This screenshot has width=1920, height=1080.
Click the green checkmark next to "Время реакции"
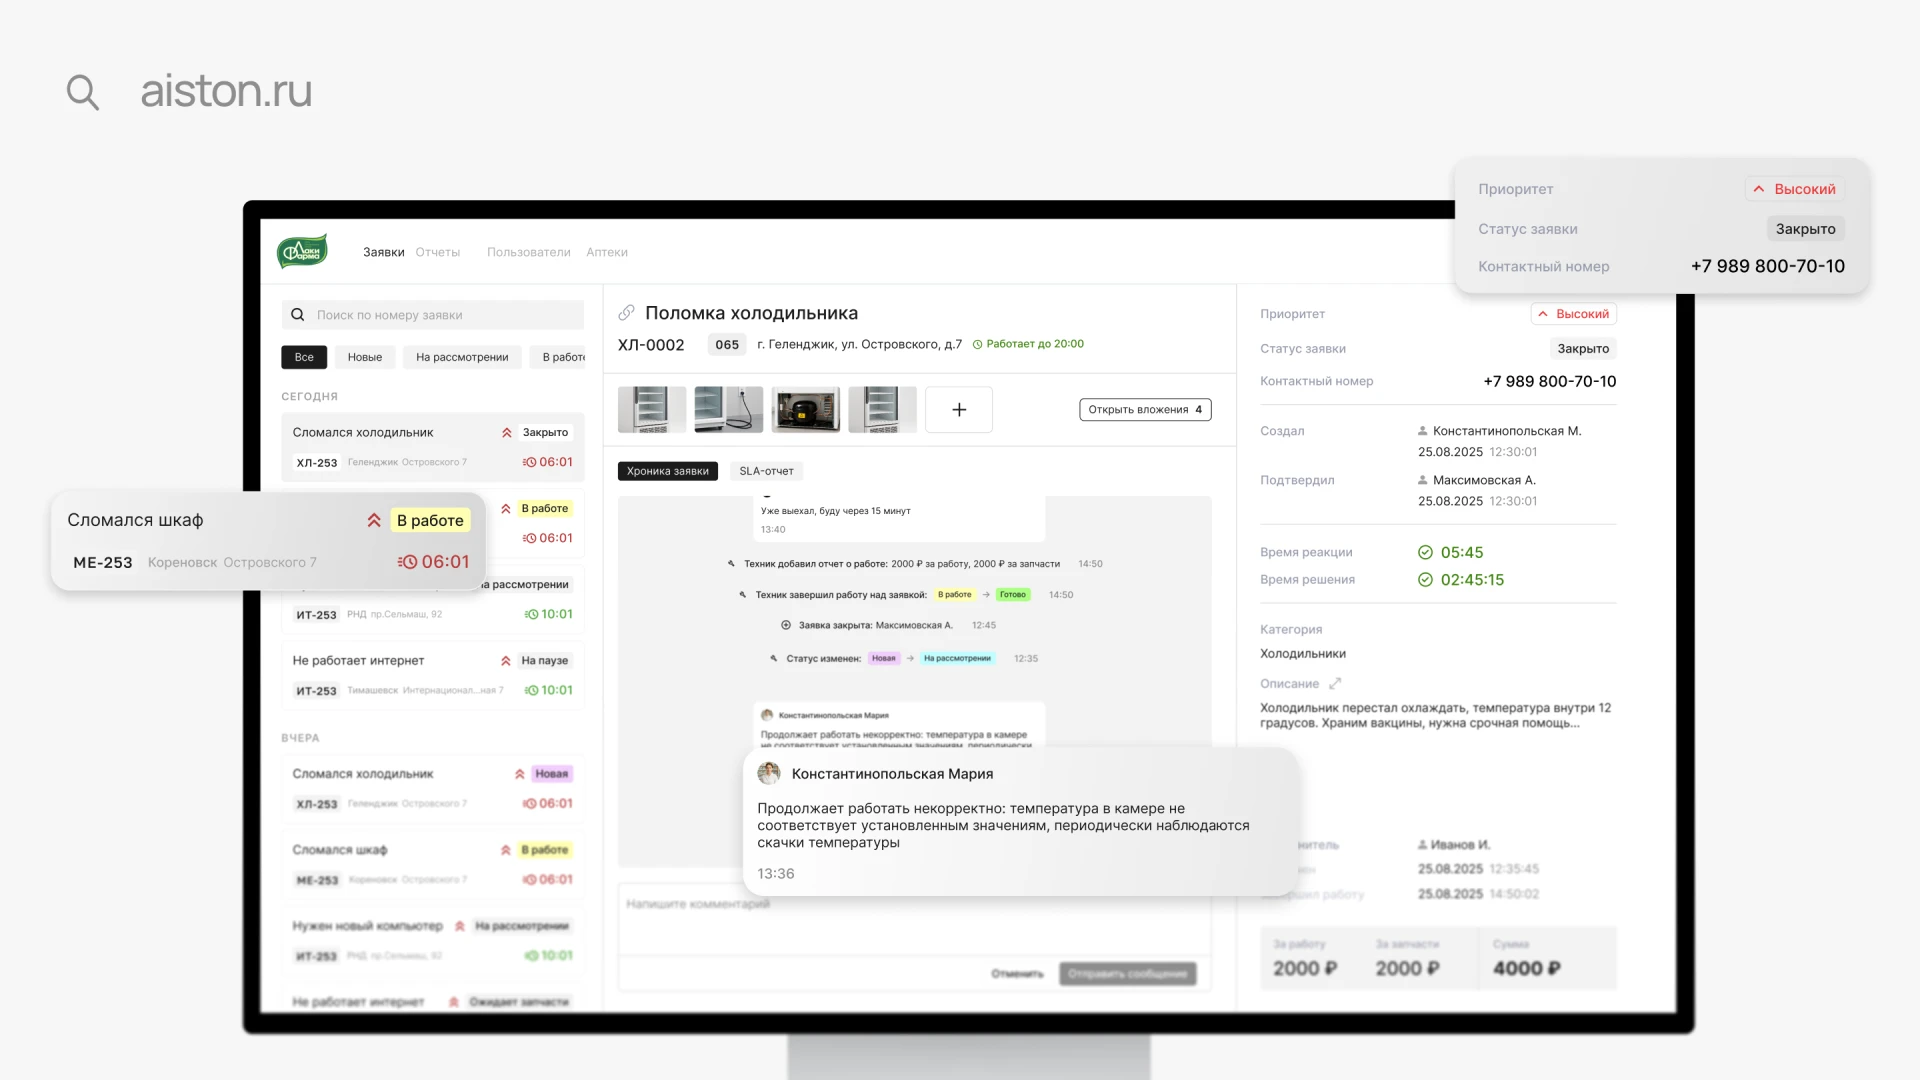pyautogui.click(x=1425, y=552)
